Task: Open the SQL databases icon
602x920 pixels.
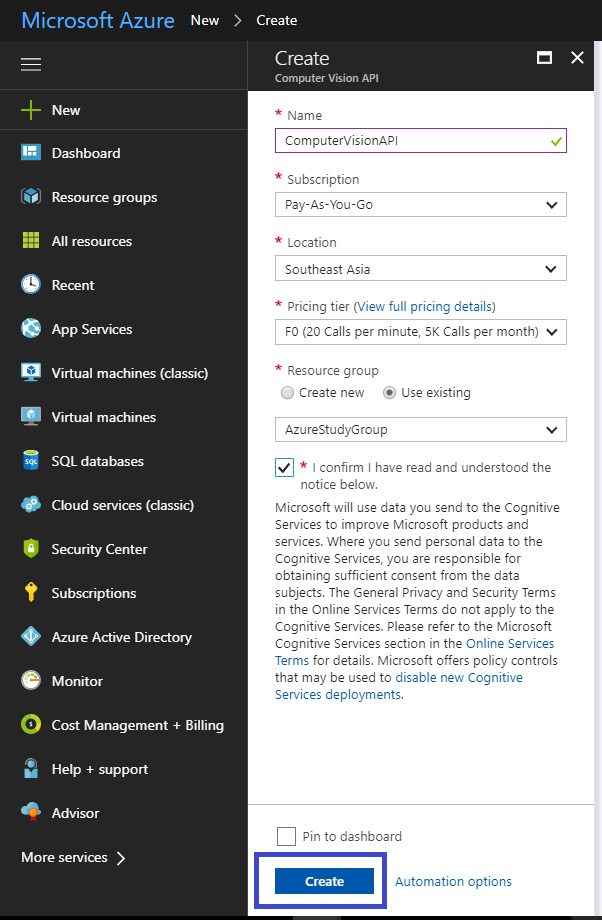Action: click(x=31, y=461)
